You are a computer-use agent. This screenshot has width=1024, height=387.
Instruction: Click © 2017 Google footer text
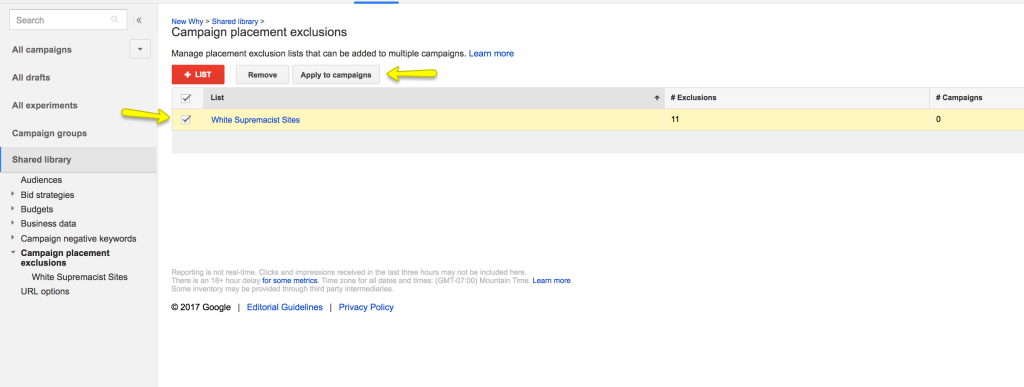pos(201,307)
